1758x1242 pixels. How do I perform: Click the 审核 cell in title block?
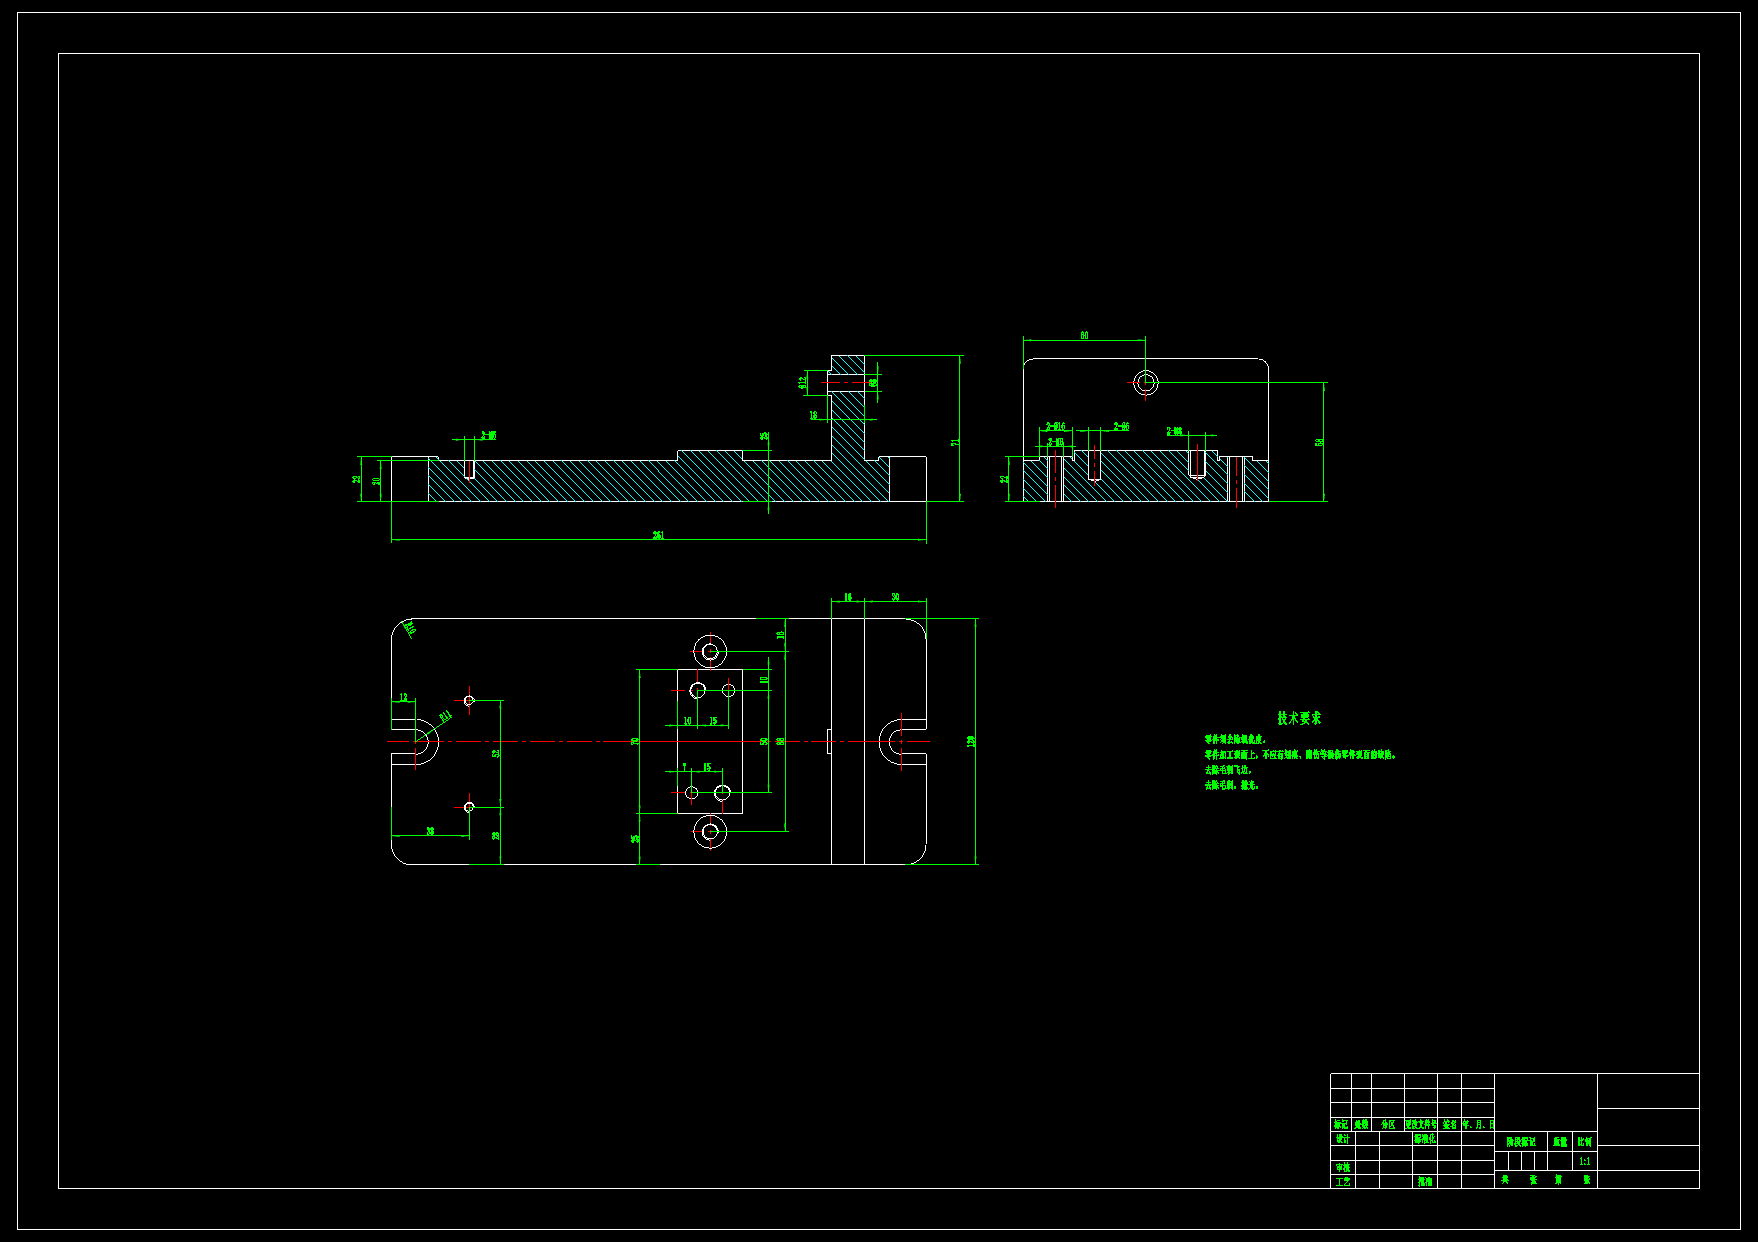(1342, 1167)
